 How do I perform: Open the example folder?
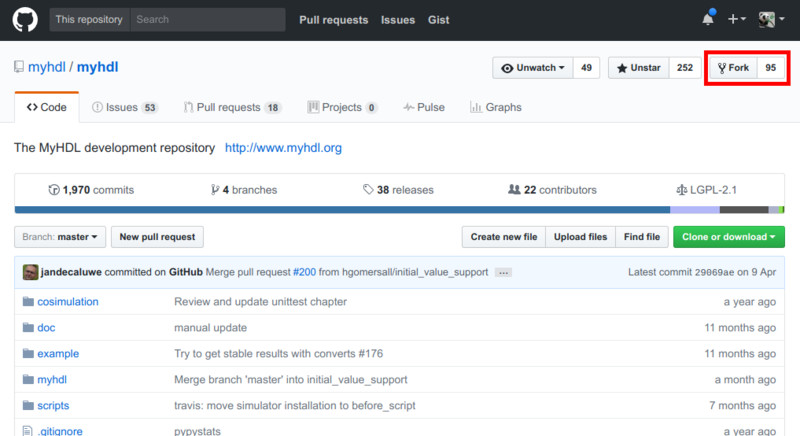pyautogui.click(x=58, y=354)
